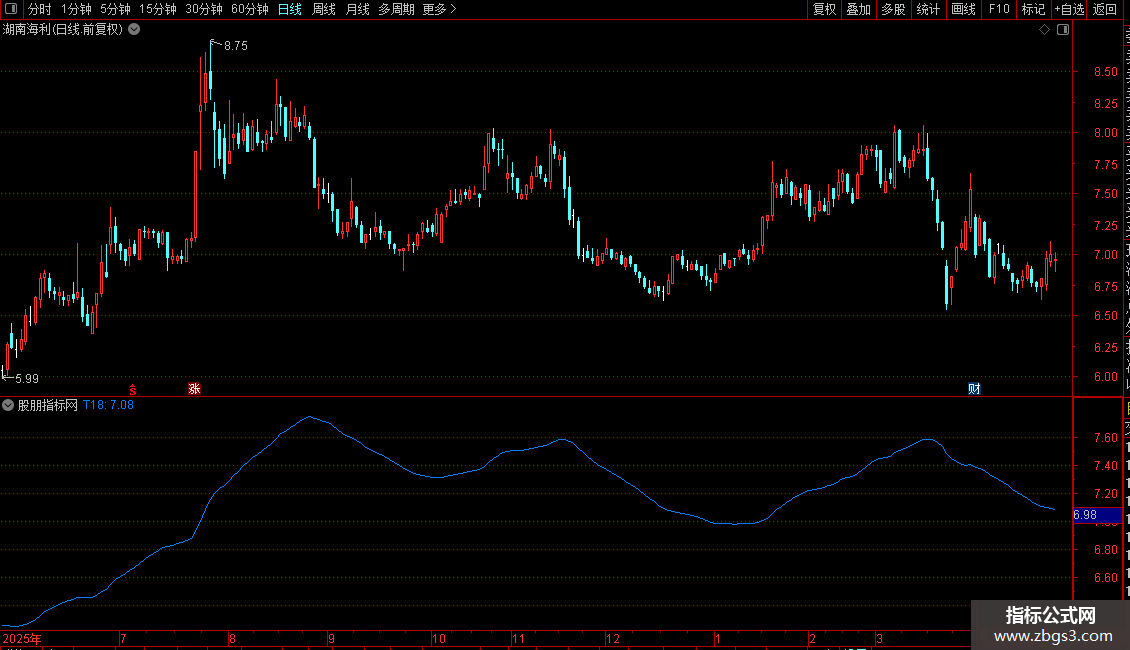
Task: Activate the 画线 drawing tools
Action: [964, 9]
